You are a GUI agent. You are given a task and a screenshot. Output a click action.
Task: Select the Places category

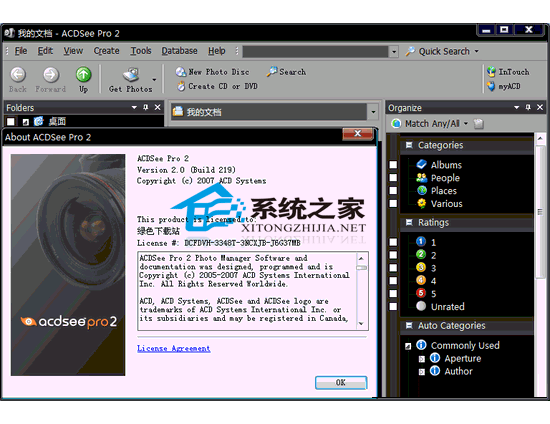pyautogui.click(x=437, y=191)
